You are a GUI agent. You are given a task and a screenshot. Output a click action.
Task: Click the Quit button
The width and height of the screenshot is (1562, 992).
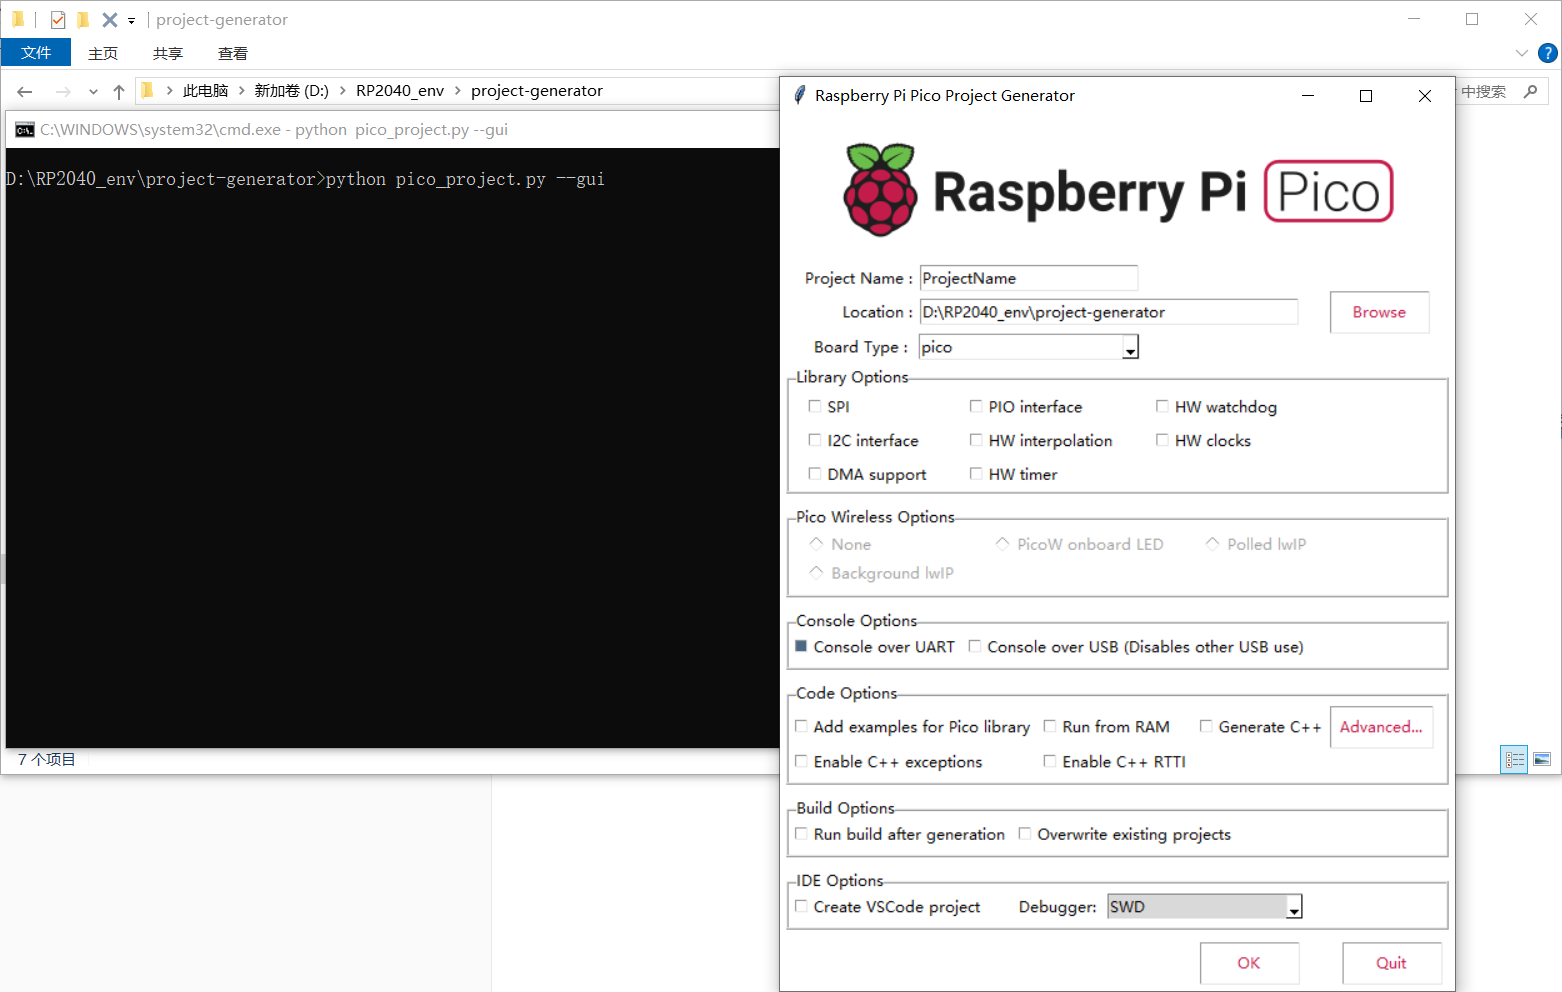pos(1391,963)
